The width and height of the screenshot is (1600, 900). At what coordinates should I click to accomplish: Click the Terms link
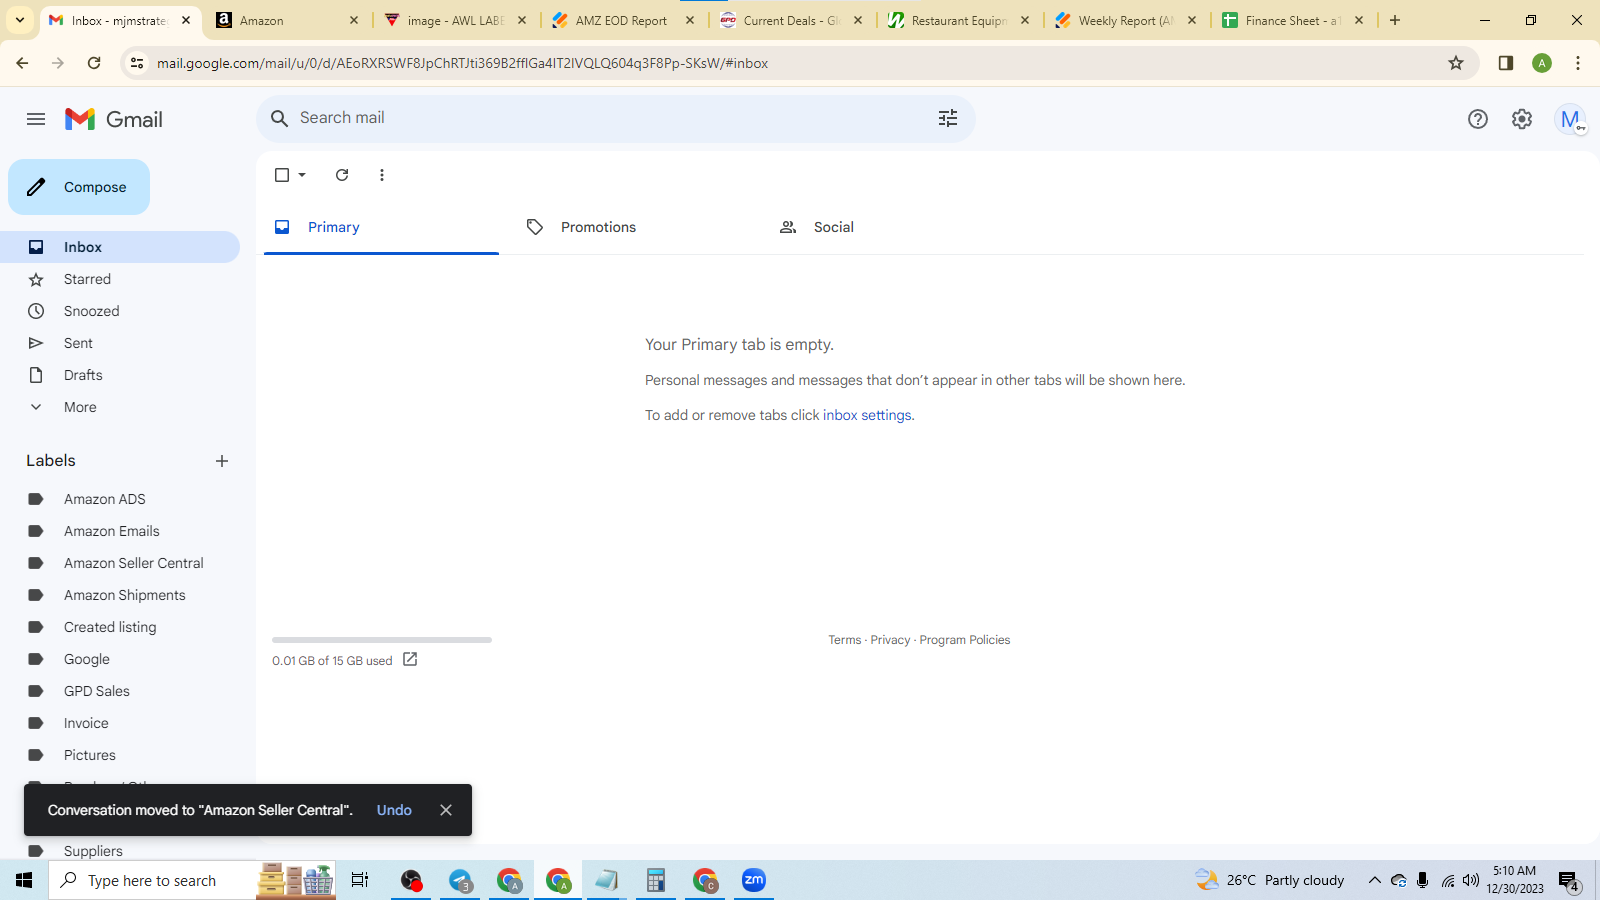pyautogui.click(x=844, y=640)
